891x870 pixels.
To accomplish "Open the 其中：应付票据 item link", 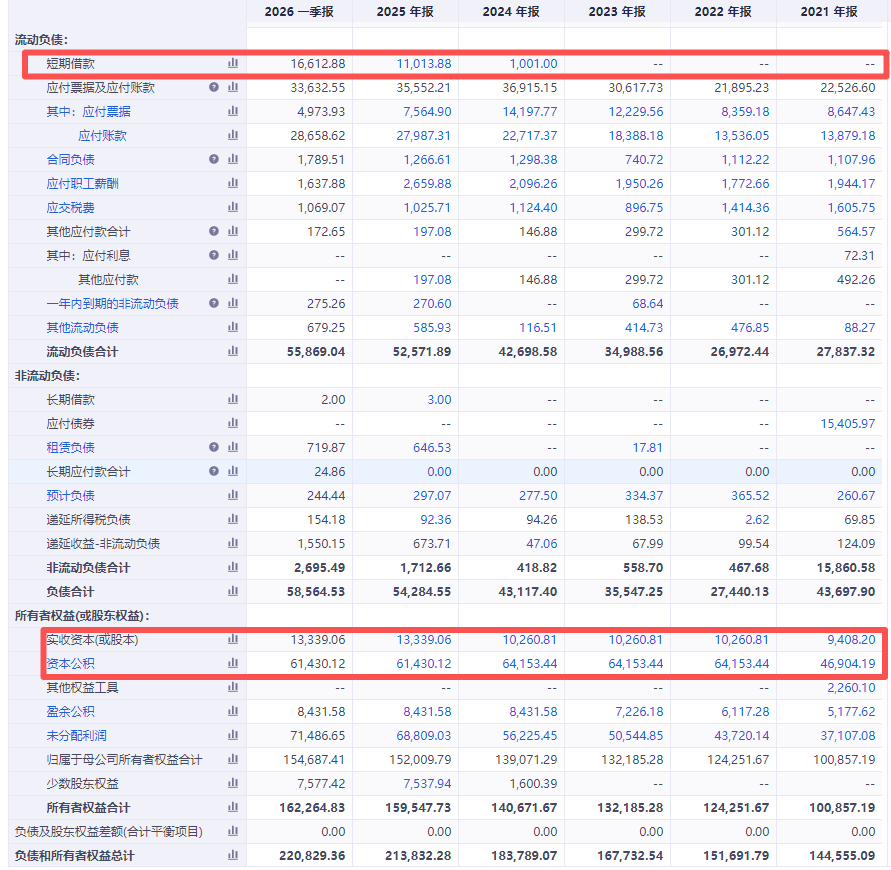I will pos(88,111).
